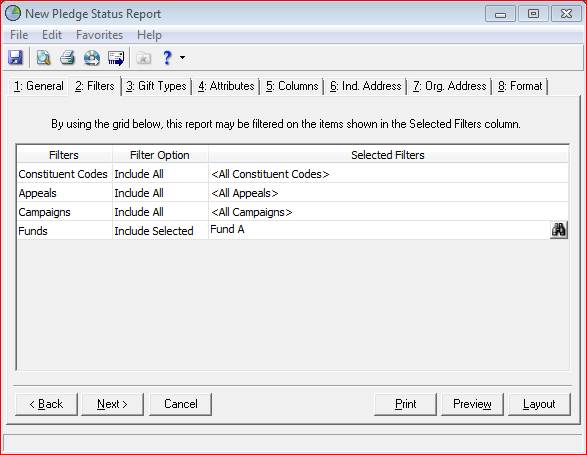The height and width of the screenshot is (455, 587).
Task: Open the Favorites menu
Action: pos(99,35)
